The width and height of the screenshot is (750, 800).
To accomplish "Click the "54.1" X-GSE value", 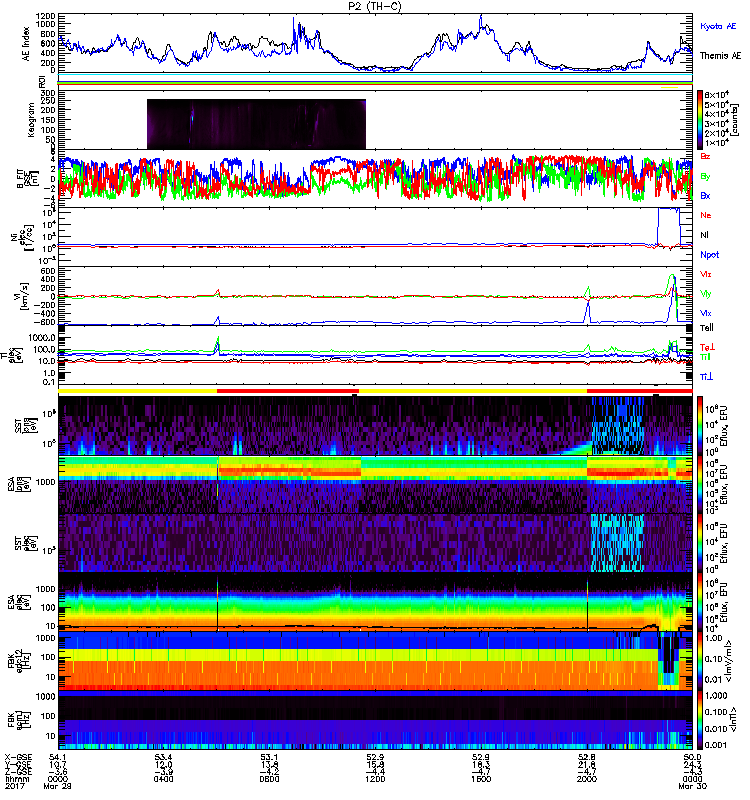I will tap(58, 758).
